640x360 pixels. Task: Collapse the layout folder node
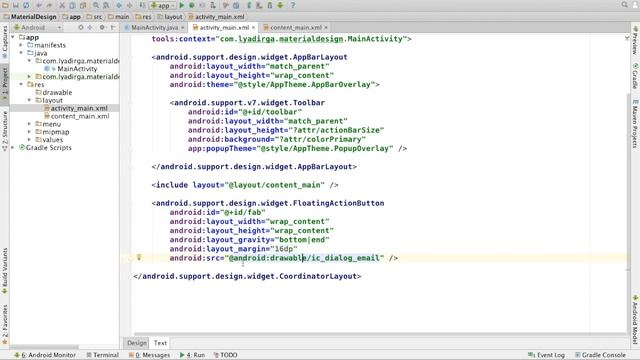pos(29,100)
